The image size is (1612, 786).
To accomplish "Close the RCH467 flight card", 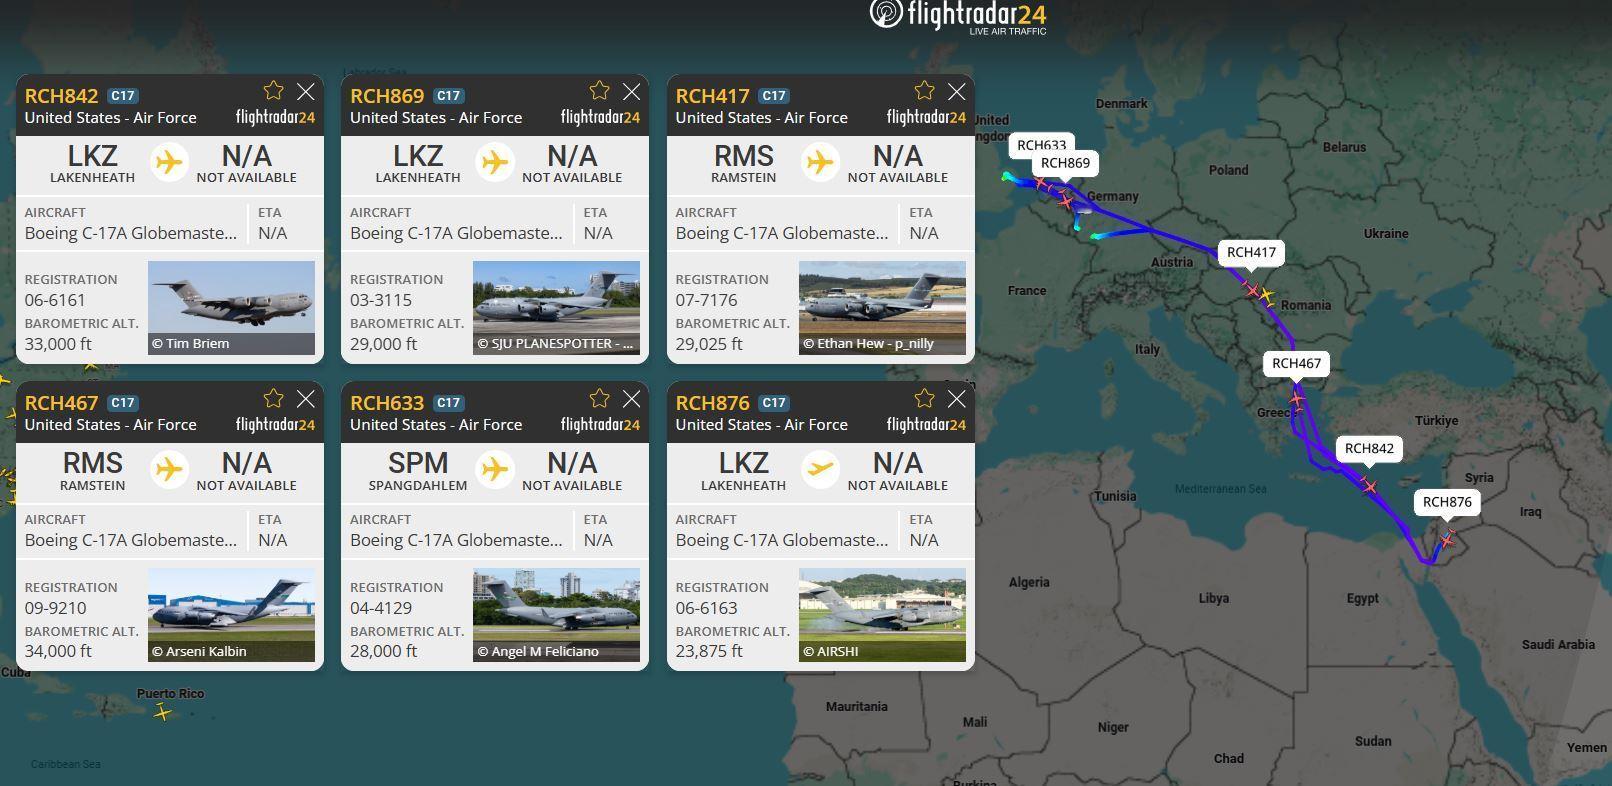I will (306, 399).
